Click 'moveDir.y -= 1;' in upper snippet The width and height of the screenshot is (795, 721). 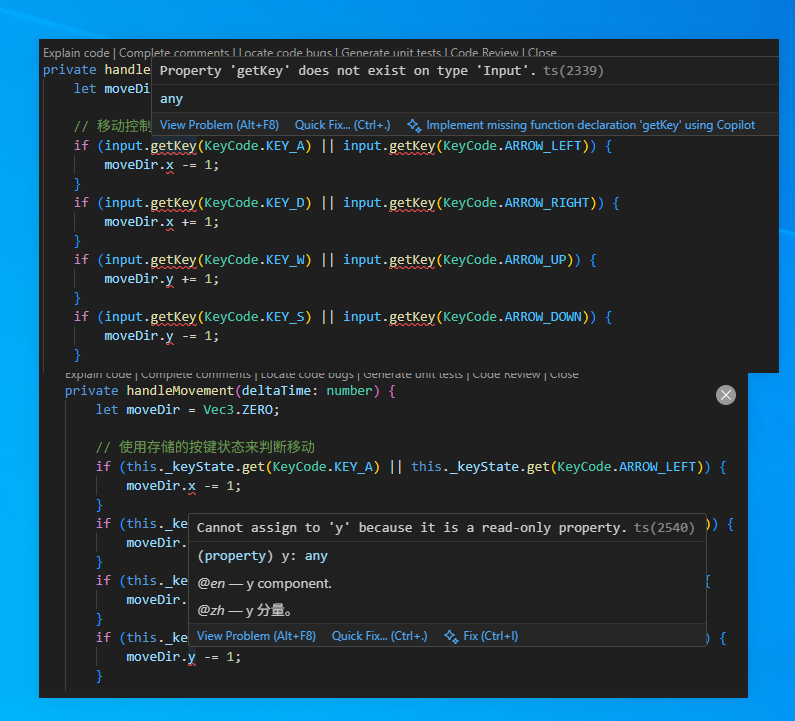click(161, 336)
